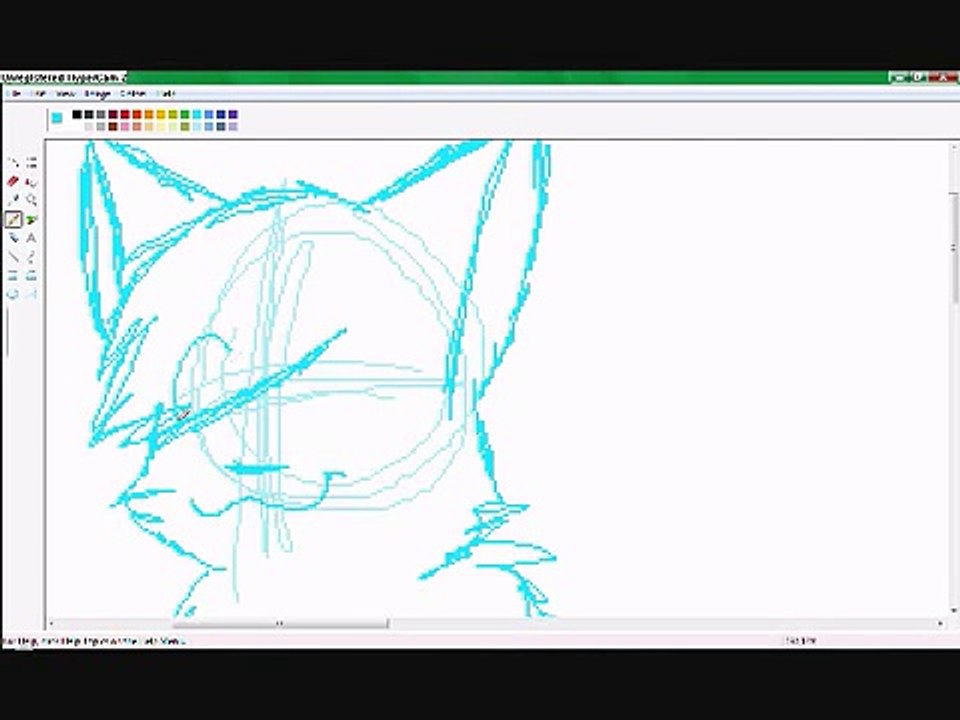The width and height of the screenshot is (960, 720).
Task: Choose the pink swatch in bottom row
Action: pos(125,127)
